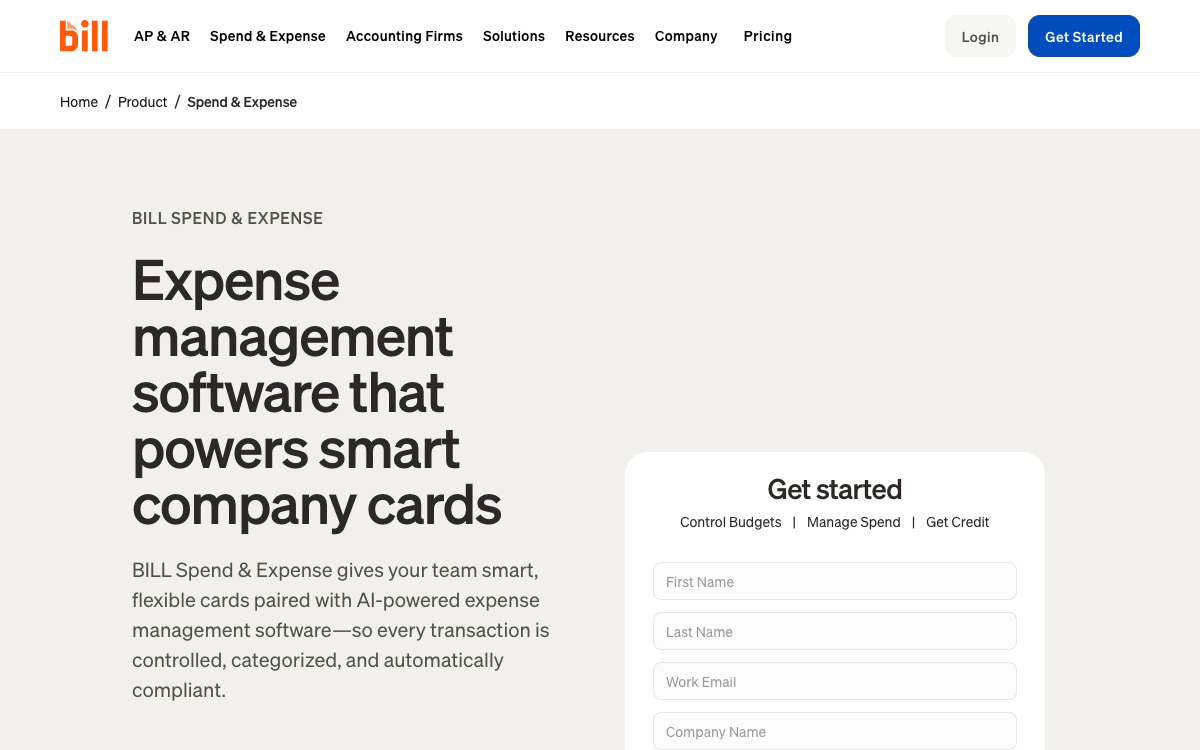Focus the Work Email field
This screenshot has width=1200, height=750.
tap(835, 681)
